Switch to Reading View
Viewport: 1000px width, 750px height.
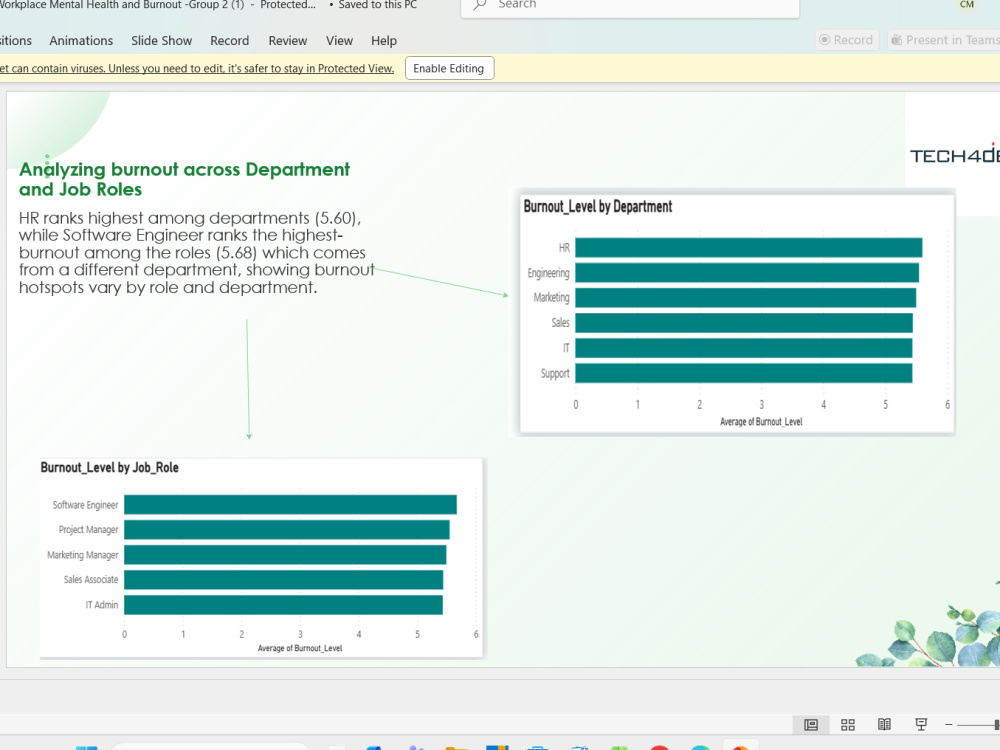(884, 724)
